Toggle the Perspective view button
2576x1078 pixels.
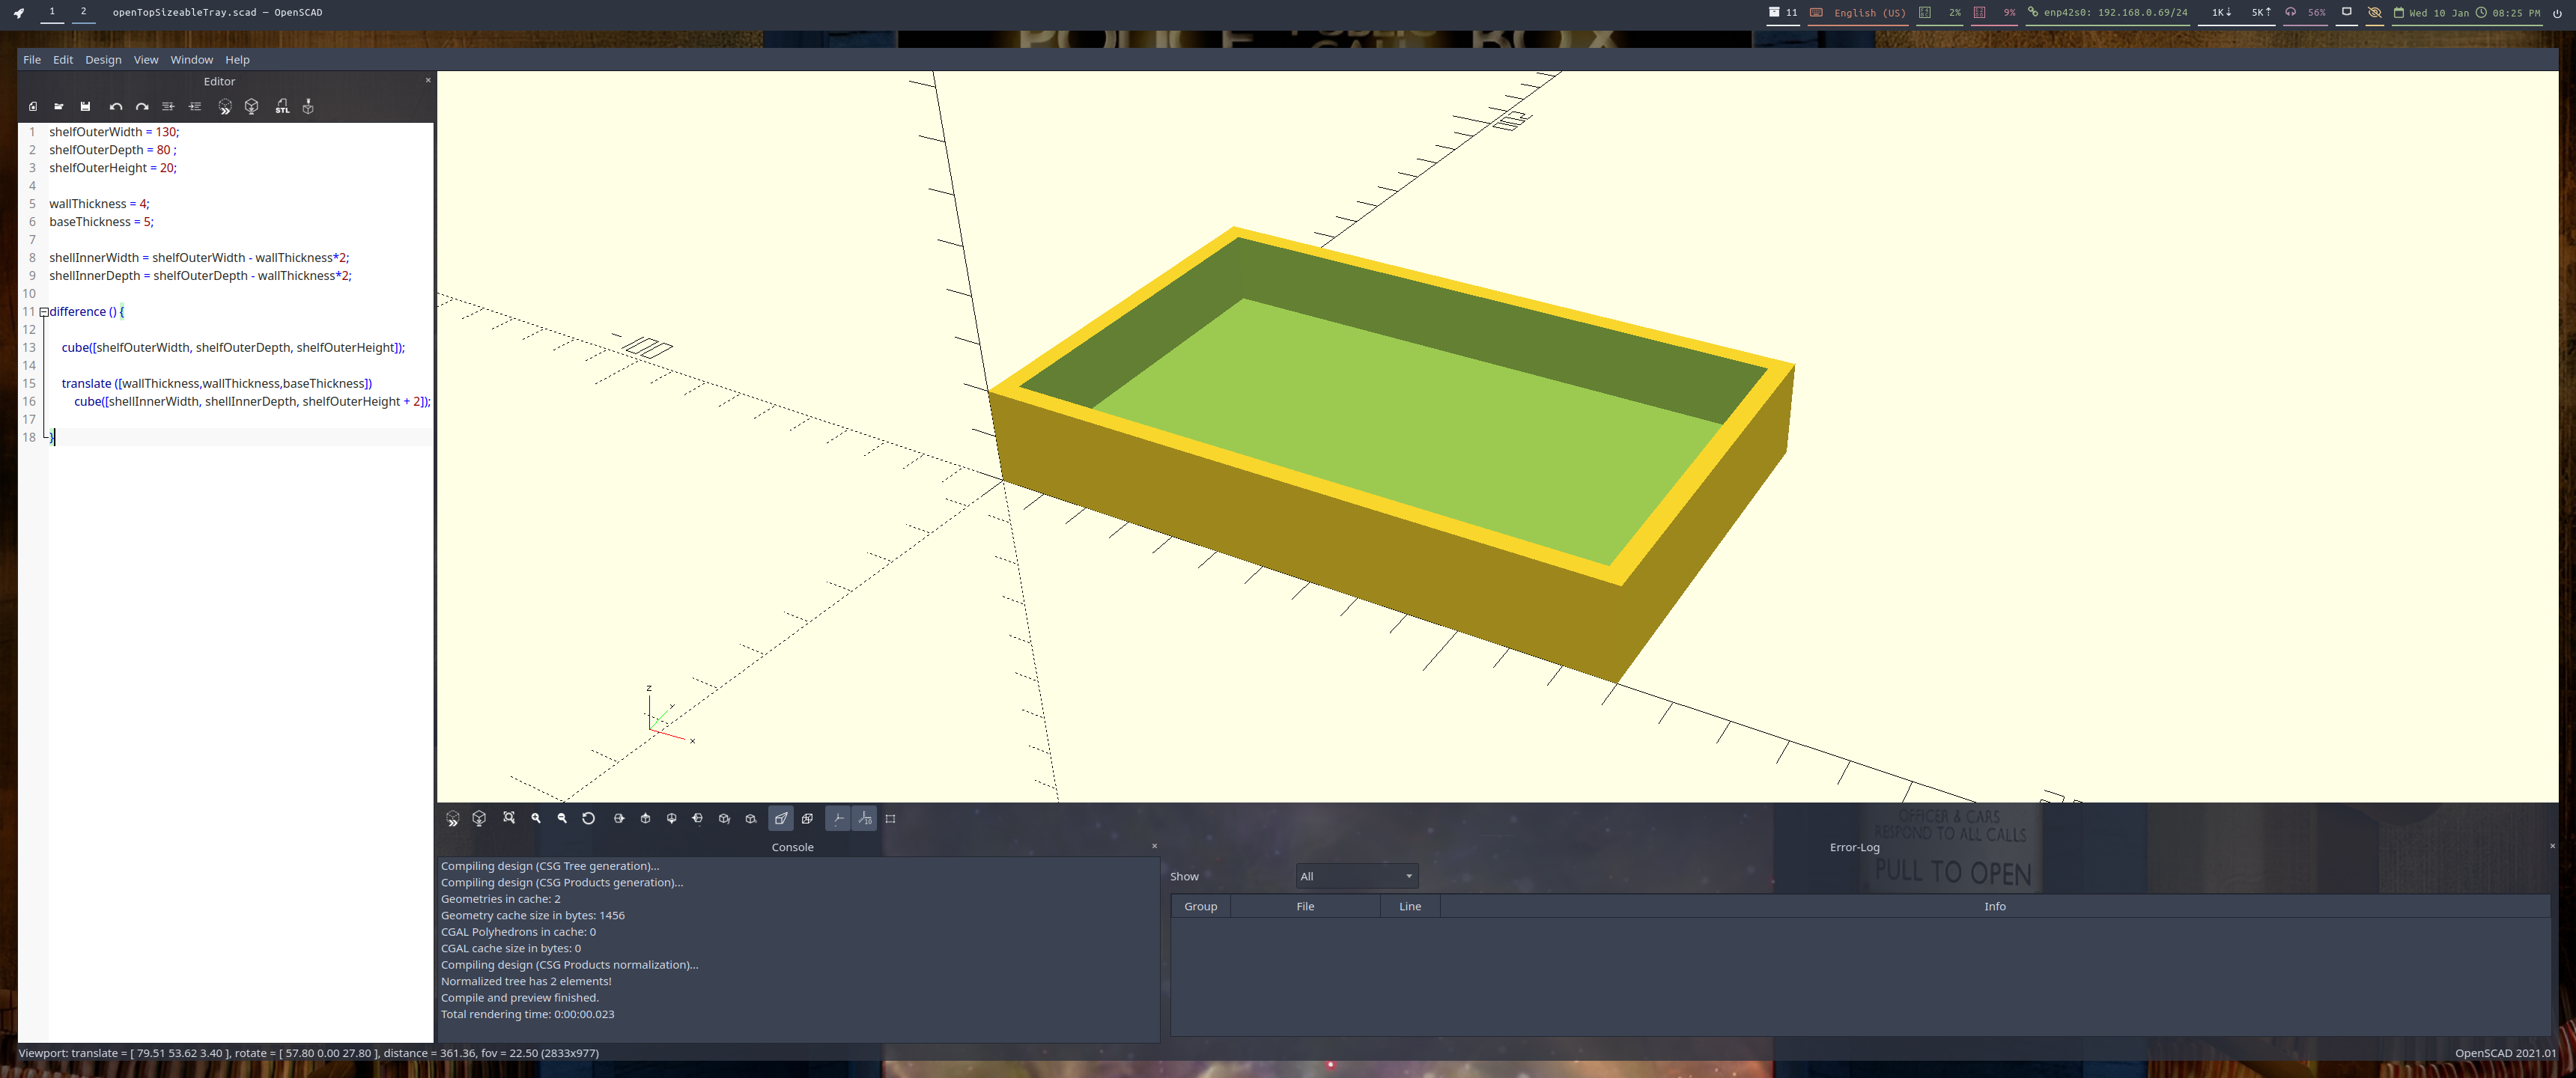pyautogui.click(x=781, y=818)
